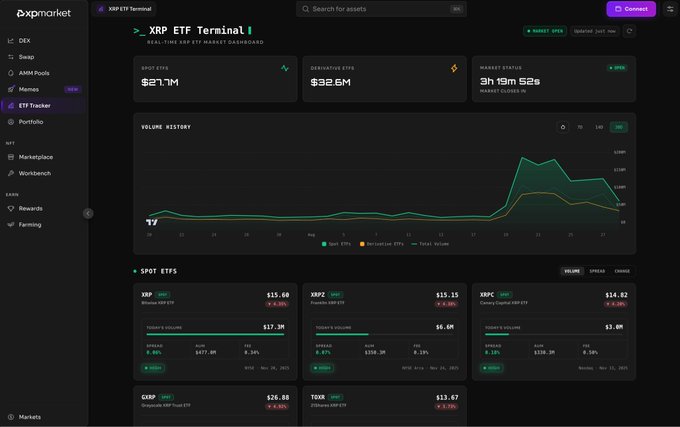680x427 pixels.
Task: Click the Updated just now label
Action: pyautogui.click(x=595, y=31)
